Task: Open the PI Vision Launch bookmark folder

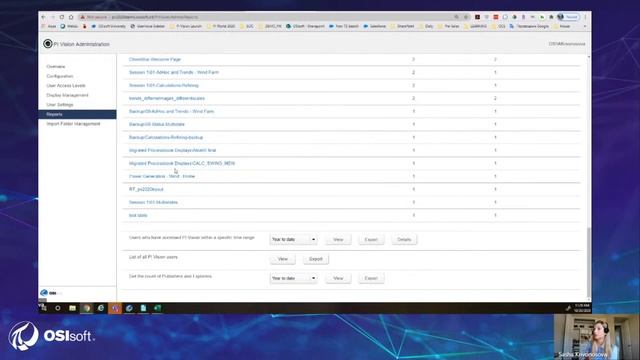Action: coord(186,26)
